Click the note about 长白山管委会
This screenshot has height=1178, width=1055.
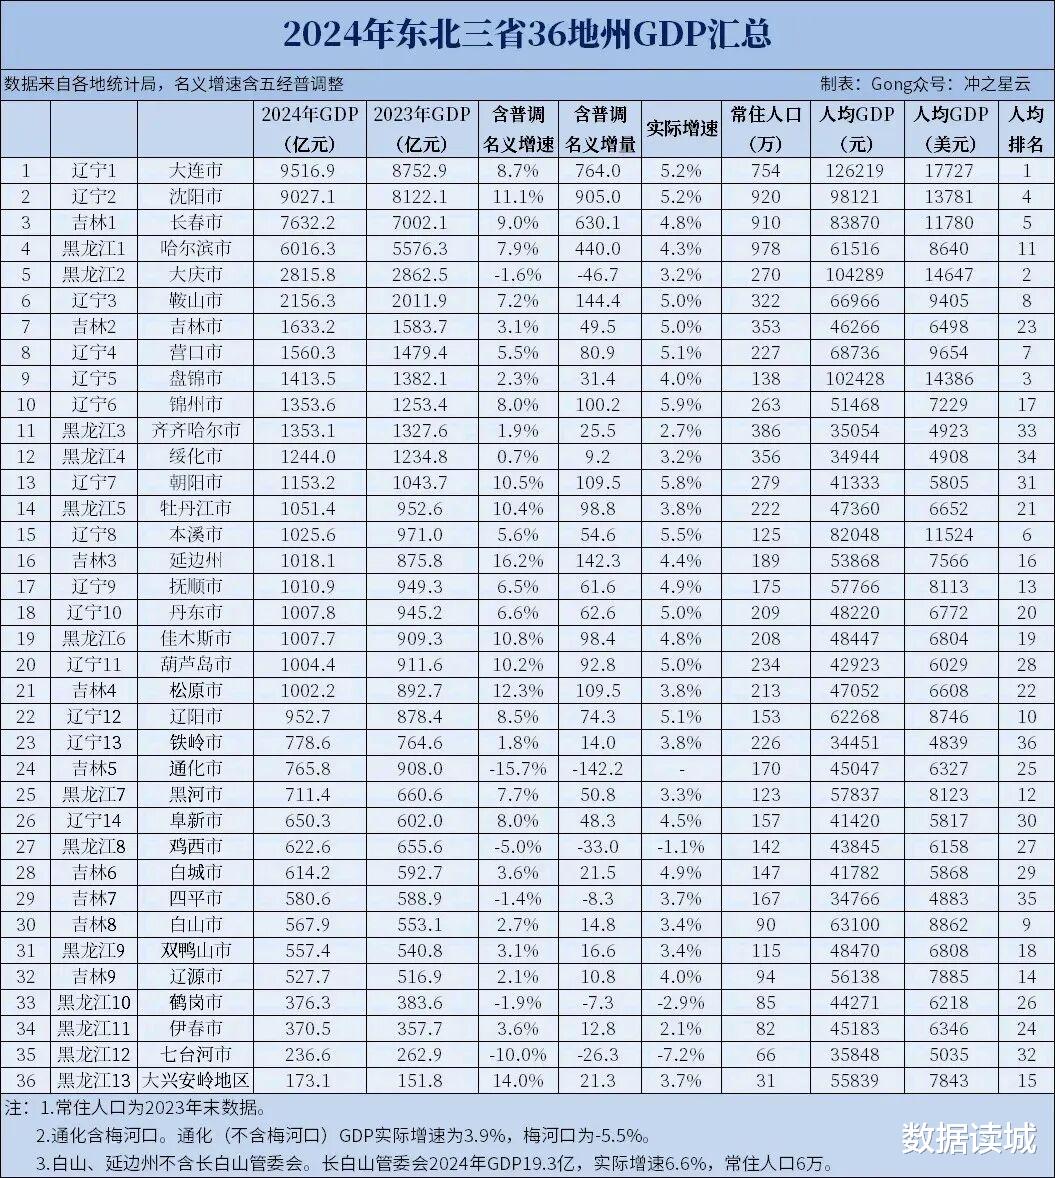435,1164
